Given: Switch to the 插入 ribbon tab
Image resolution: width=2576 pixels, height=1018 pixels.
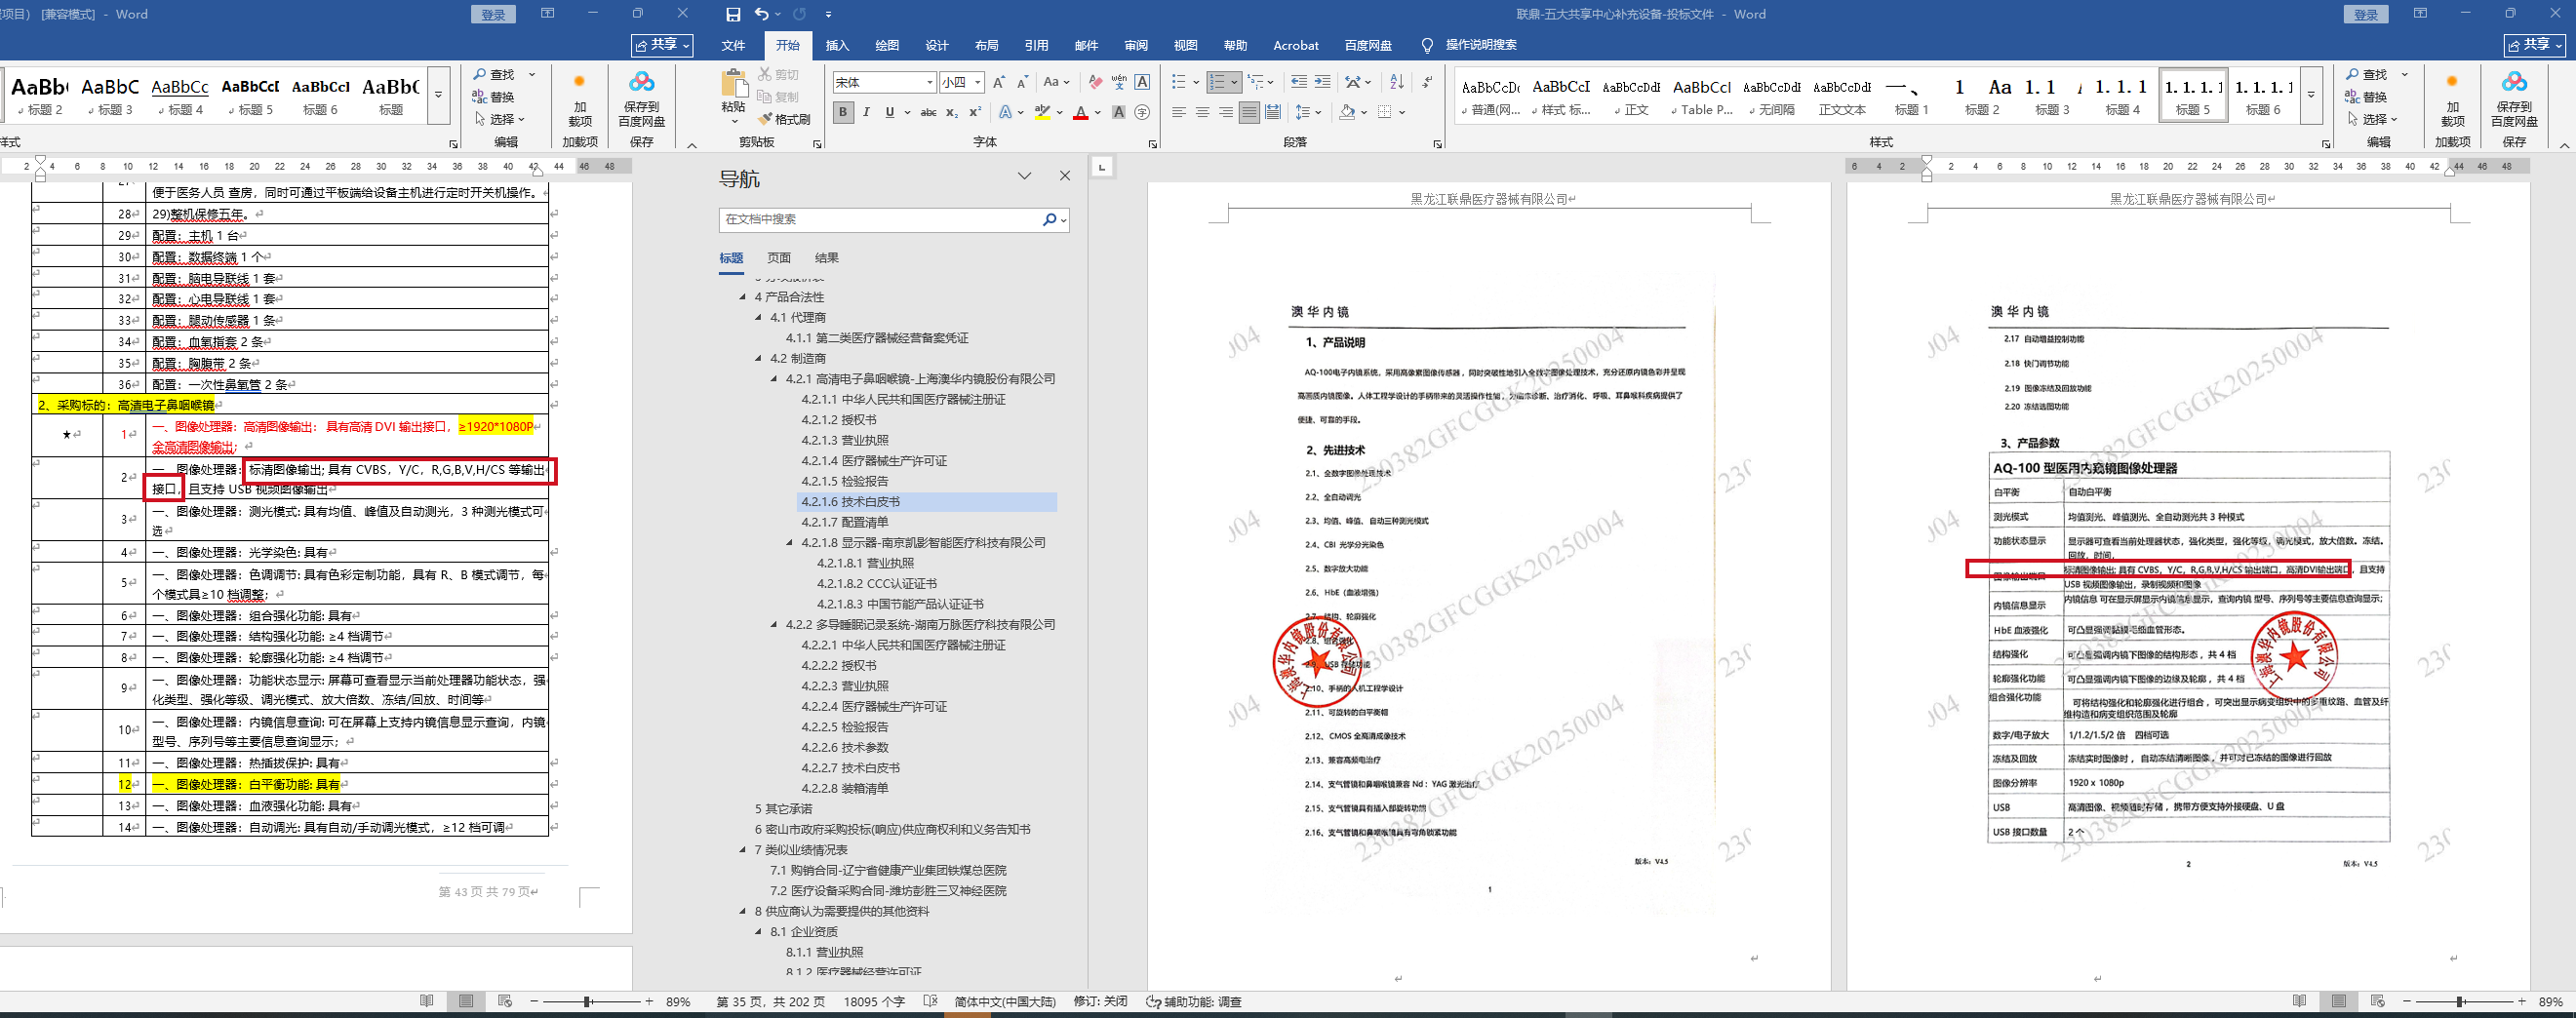Looking at the screenshot, I should pyautogui.click(x=837, y=45).
